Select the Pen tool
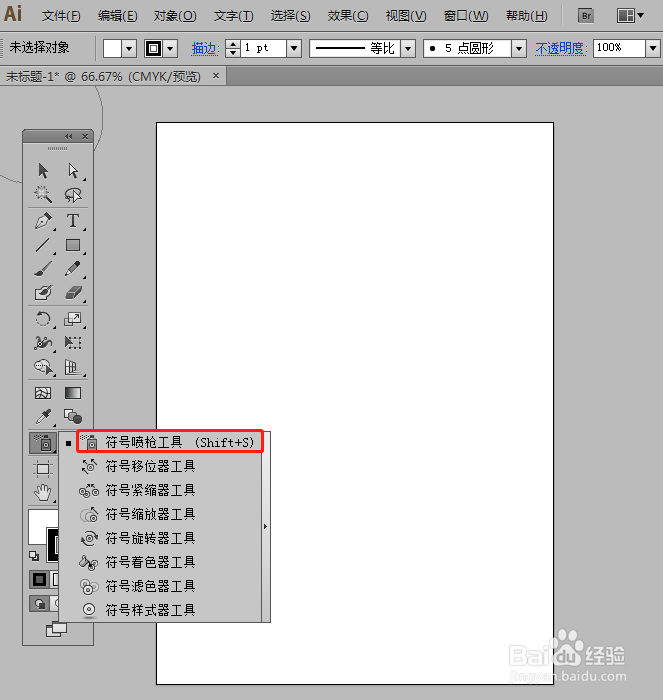 pyautogui.click(x=43, y=221)
